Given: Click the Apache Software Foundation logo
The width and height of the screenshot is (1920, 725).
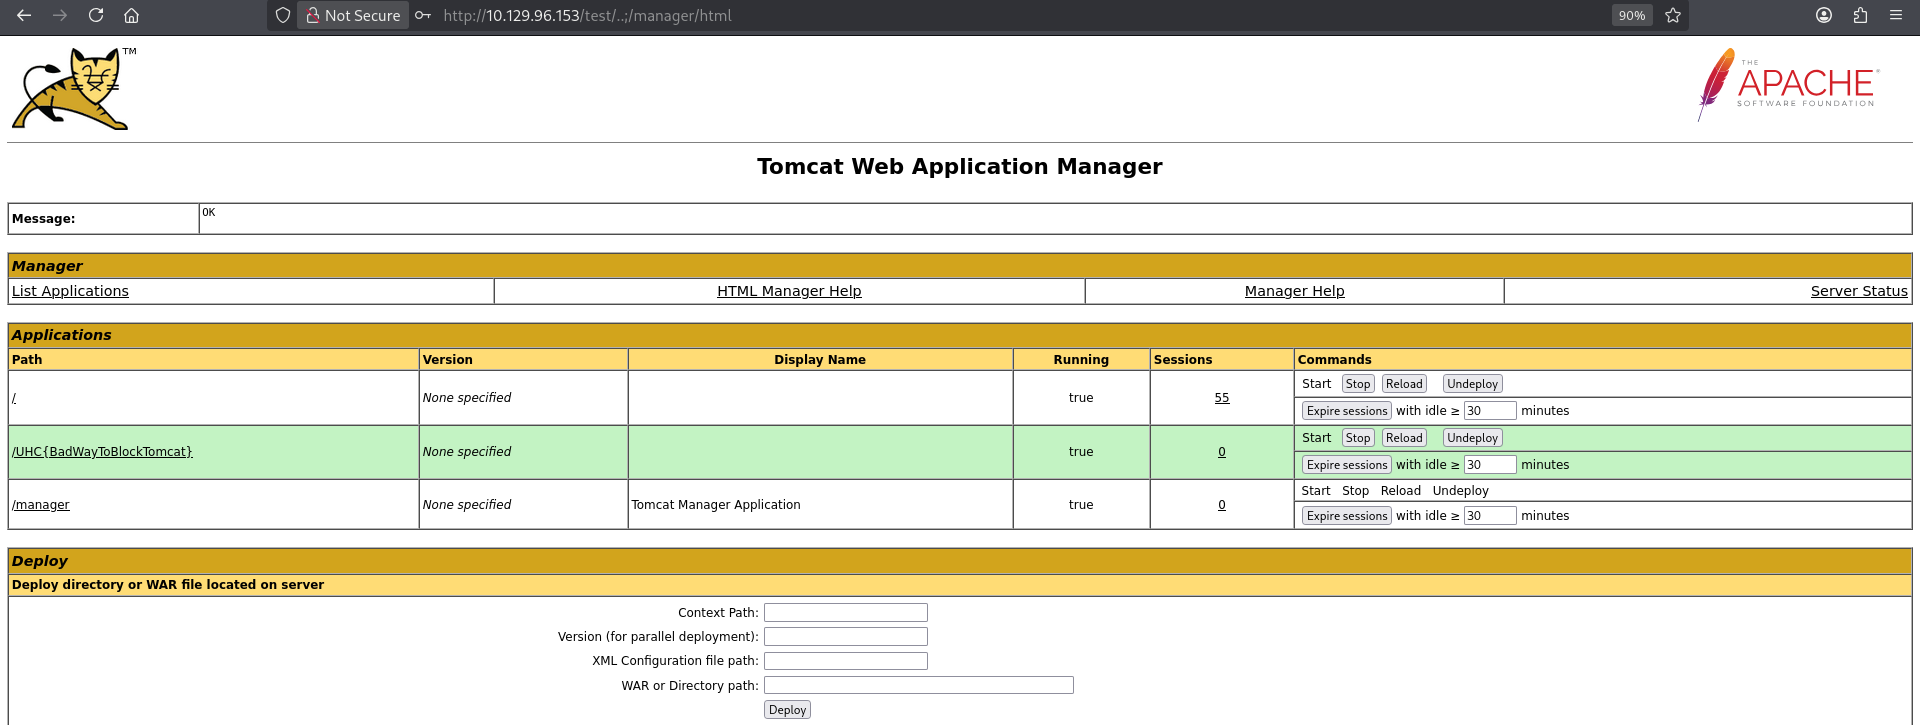Looking at the screenshot, I should coord(1788,84).
